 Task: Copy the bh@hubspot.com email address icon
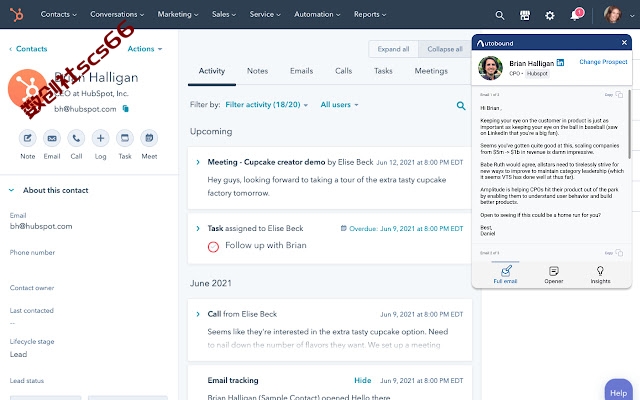pyautogui.click(x=126, y=109)
